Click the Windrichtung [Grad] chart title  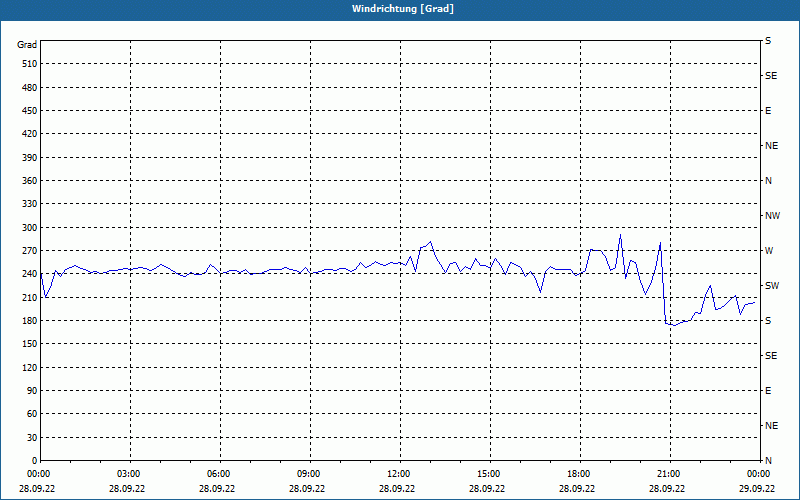(x=403, y=9)
